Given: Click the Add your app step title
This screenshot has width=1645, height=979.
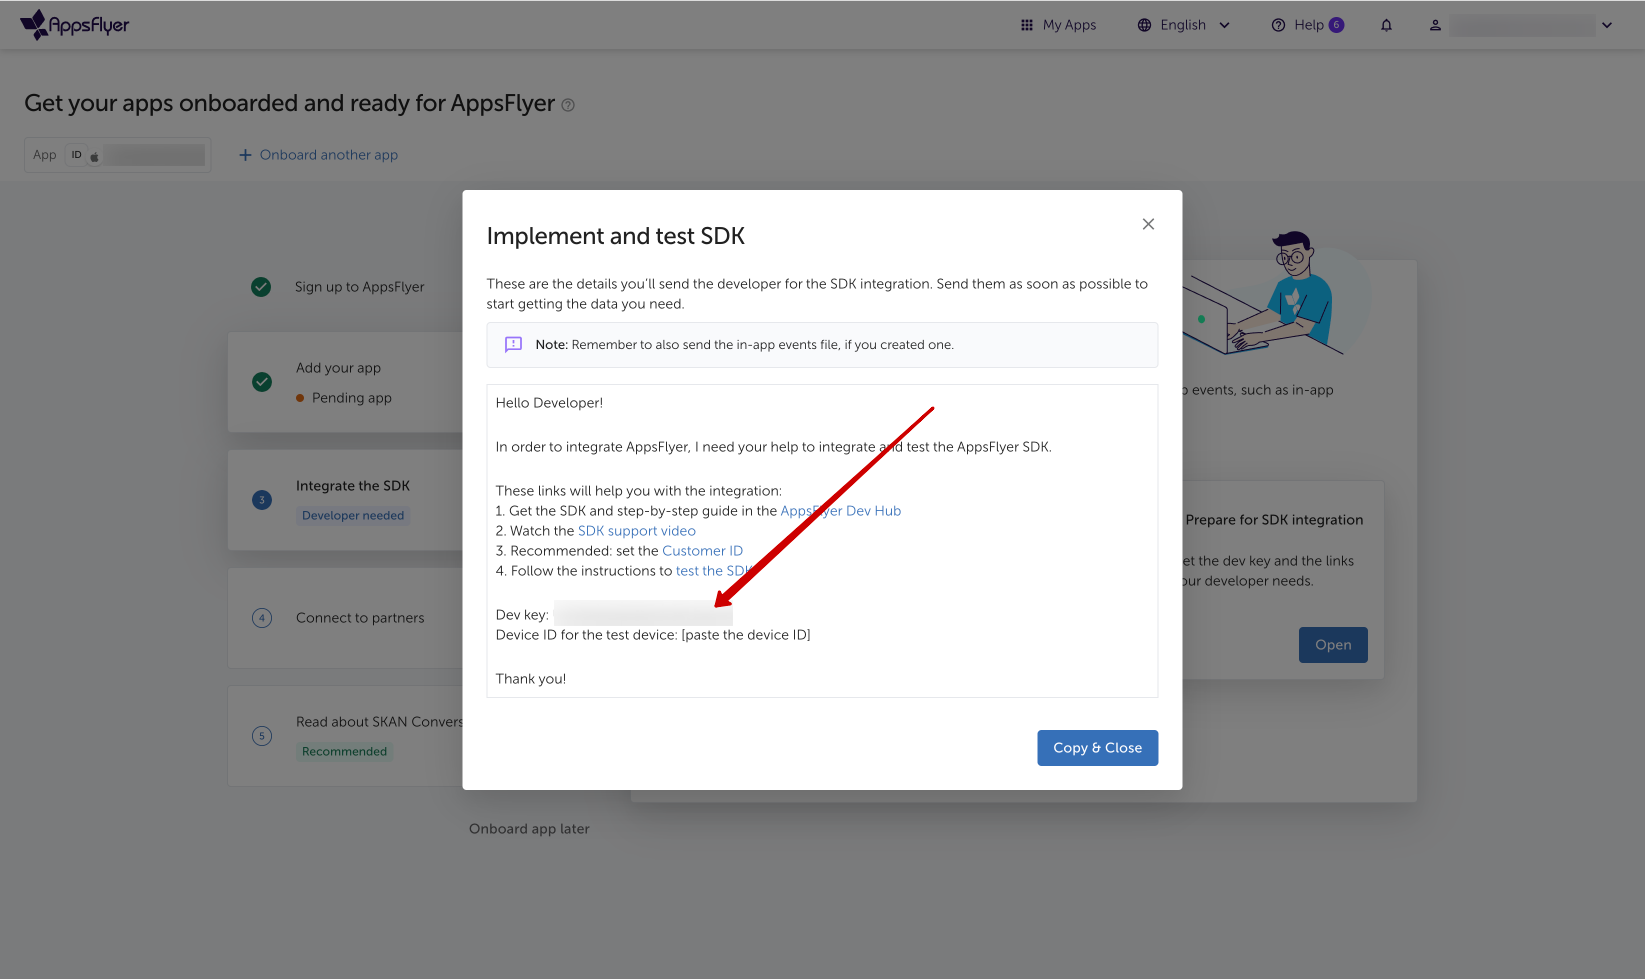Looking at the screenshot, I should point(338,368).
